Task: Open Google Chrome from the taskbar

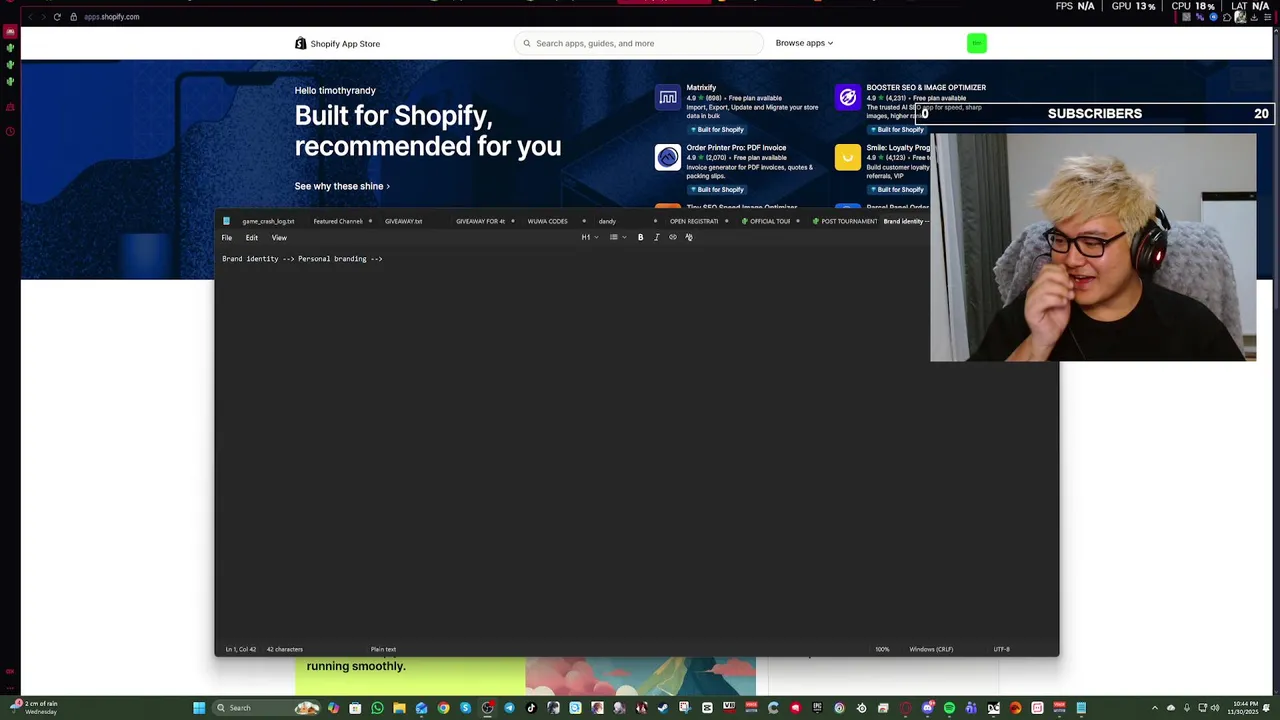Action: [443, 708]
